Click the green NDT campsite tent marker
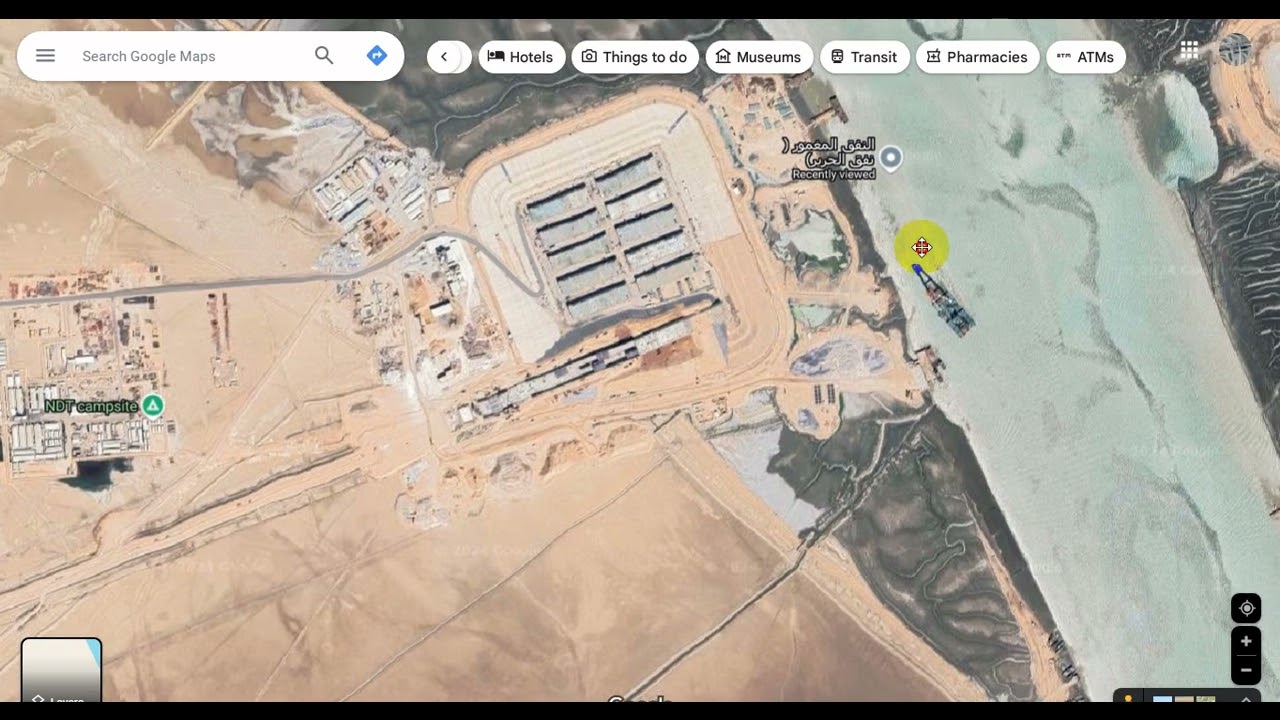The height and width of the screenshot is (720, 1280). (x=153, y=405)
